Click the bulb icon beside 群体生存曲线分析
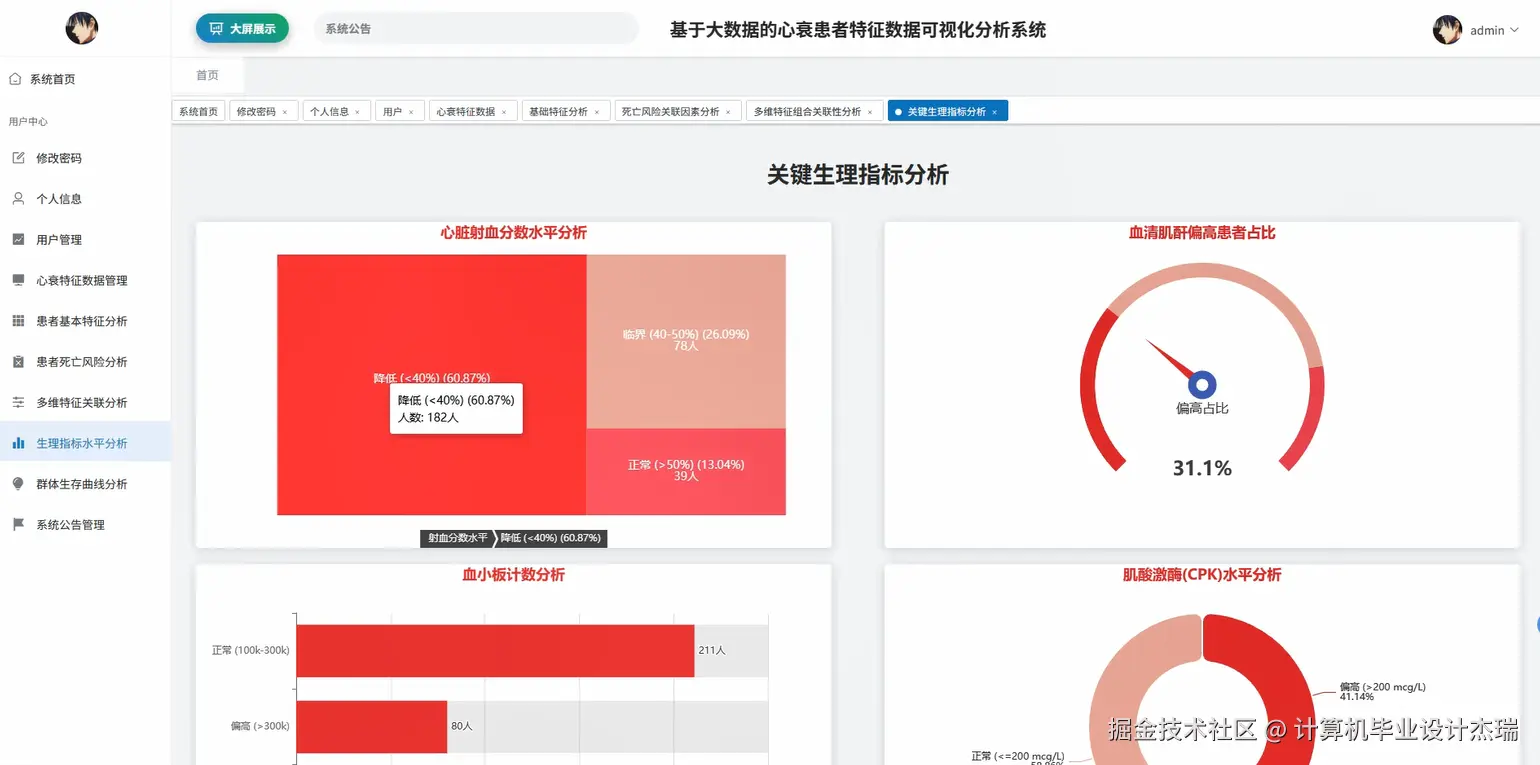The height and width of the screenshot is (765, 1540). (x=18, y=484)
